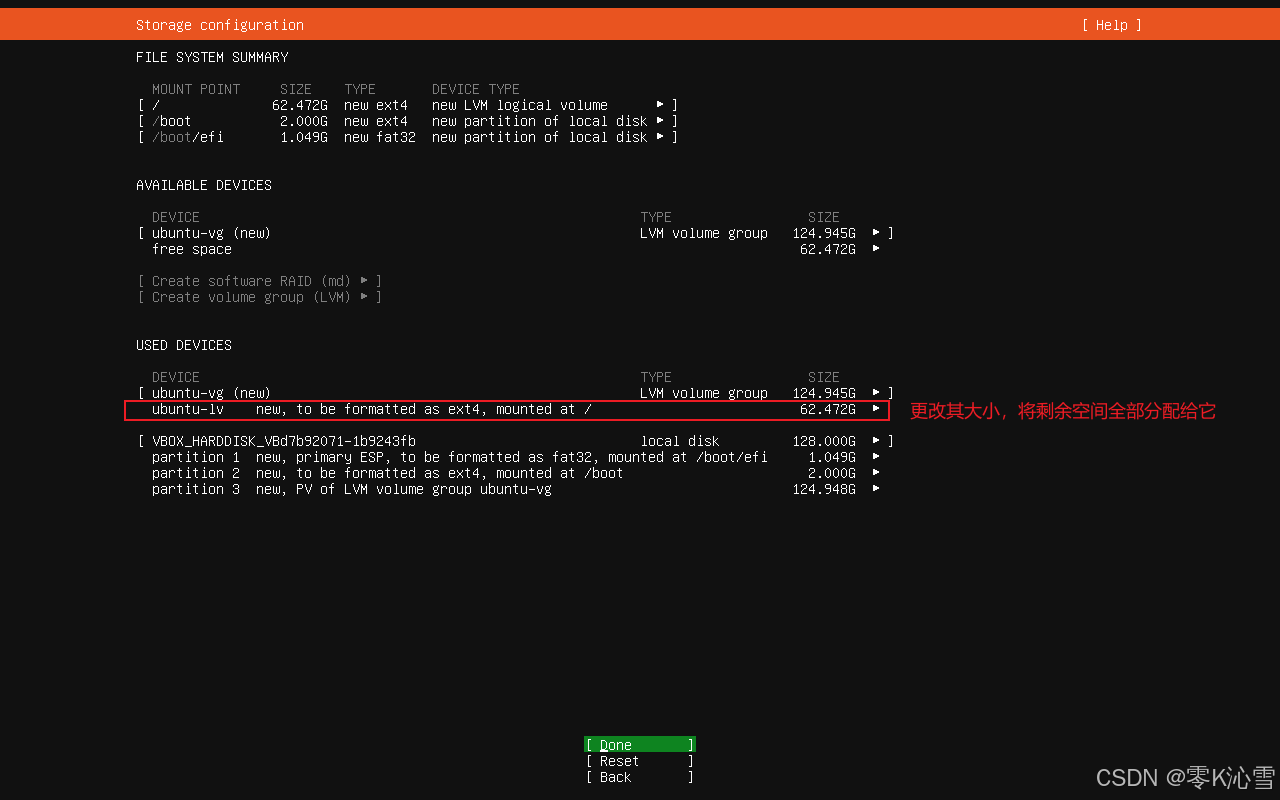Screen dimensions: 1280x800
Task: Confirm storage layout with Done button
Action: click(x=640, y=745)
